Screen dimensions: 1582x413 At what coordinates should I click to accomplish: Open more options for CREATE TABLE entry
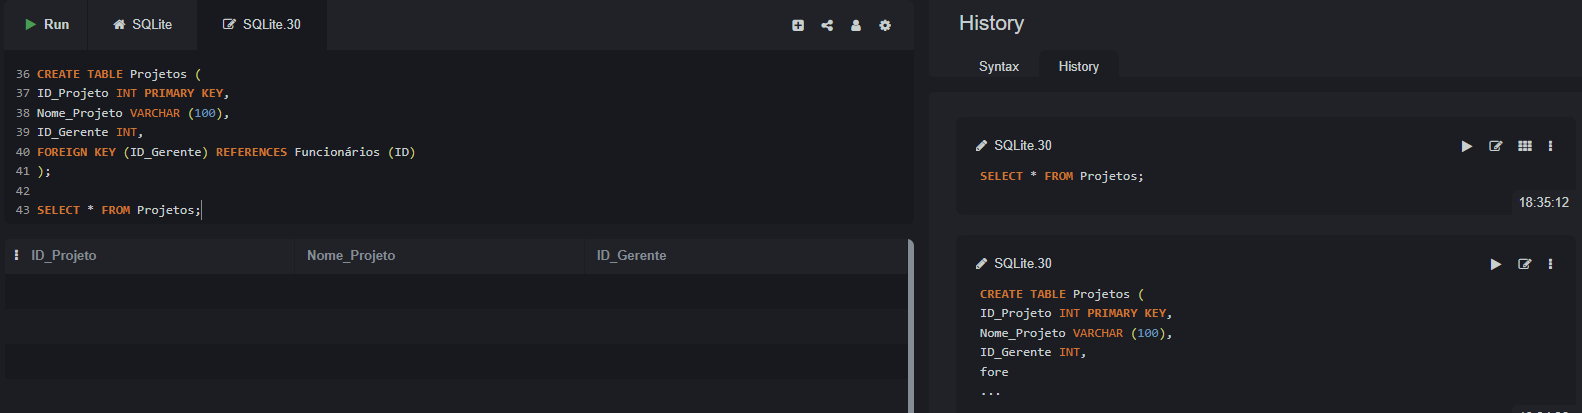[1551, 264]
